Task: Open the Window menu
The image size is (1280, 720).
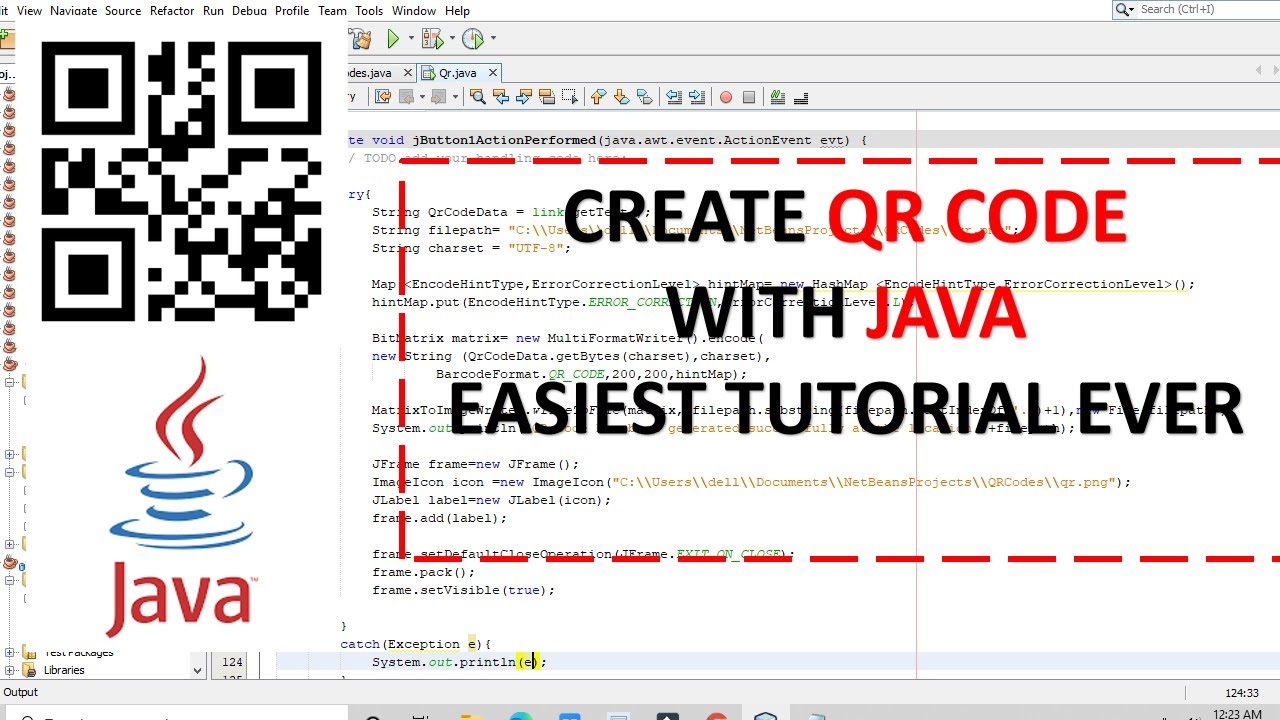Action: (x=414, y=10)
